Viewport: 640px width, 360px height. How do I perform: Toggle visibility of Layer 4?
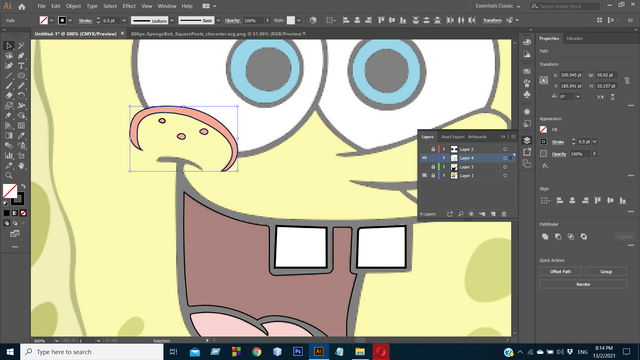pos(424,158)
